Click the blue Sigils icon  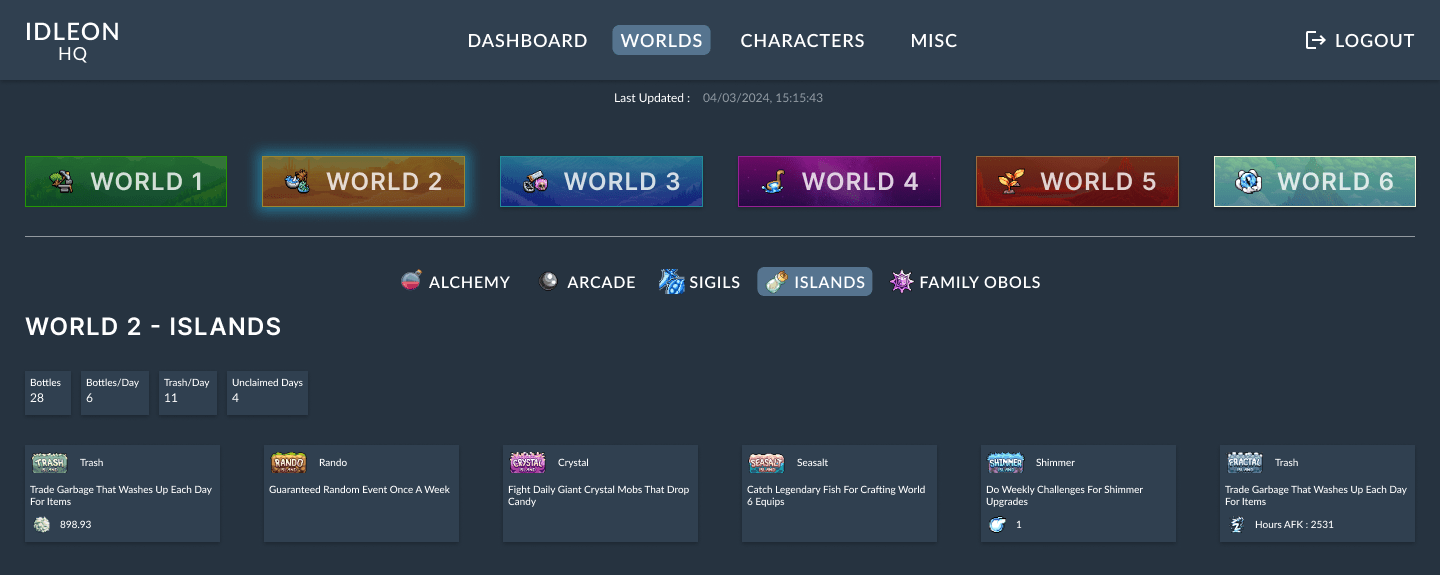click(671, 282)
